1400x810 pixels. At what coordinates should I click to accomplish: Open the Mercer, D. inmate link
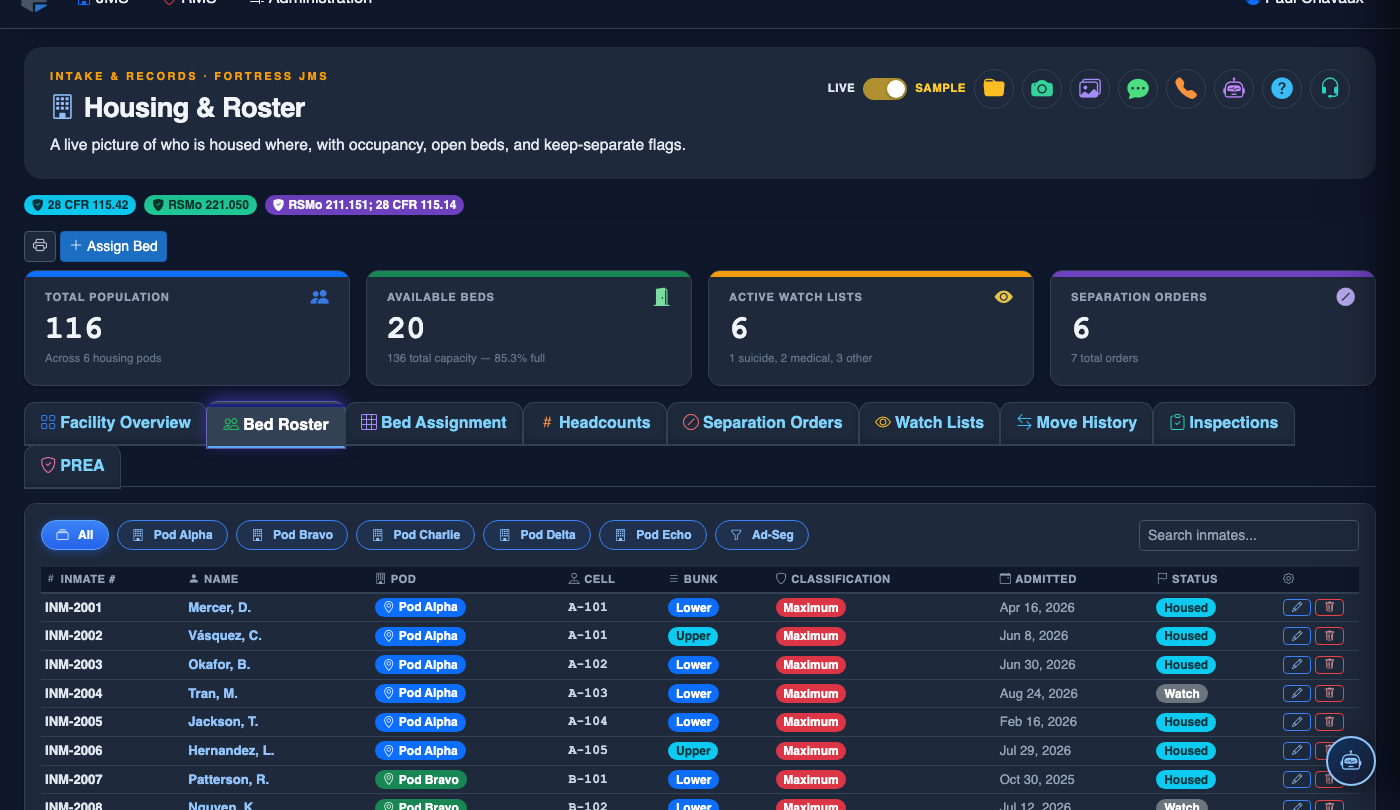point(219,607)
